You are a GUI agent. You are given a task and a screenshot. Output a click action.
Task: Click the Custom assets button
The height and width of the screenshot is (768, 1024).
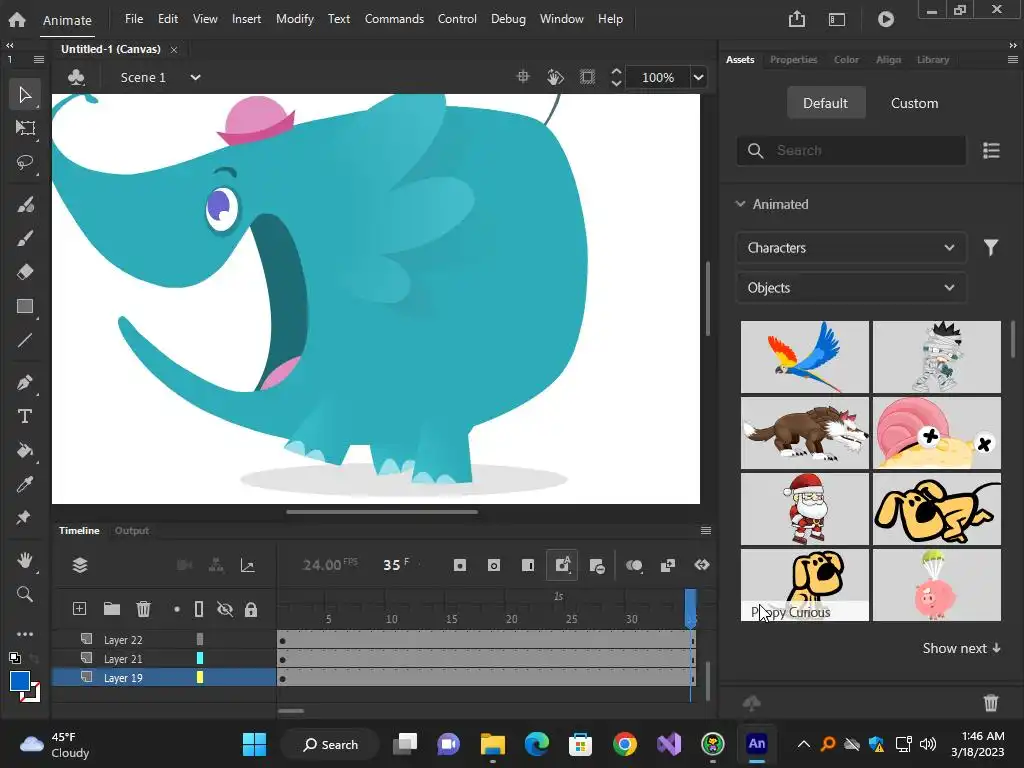[x=914, y=103]
